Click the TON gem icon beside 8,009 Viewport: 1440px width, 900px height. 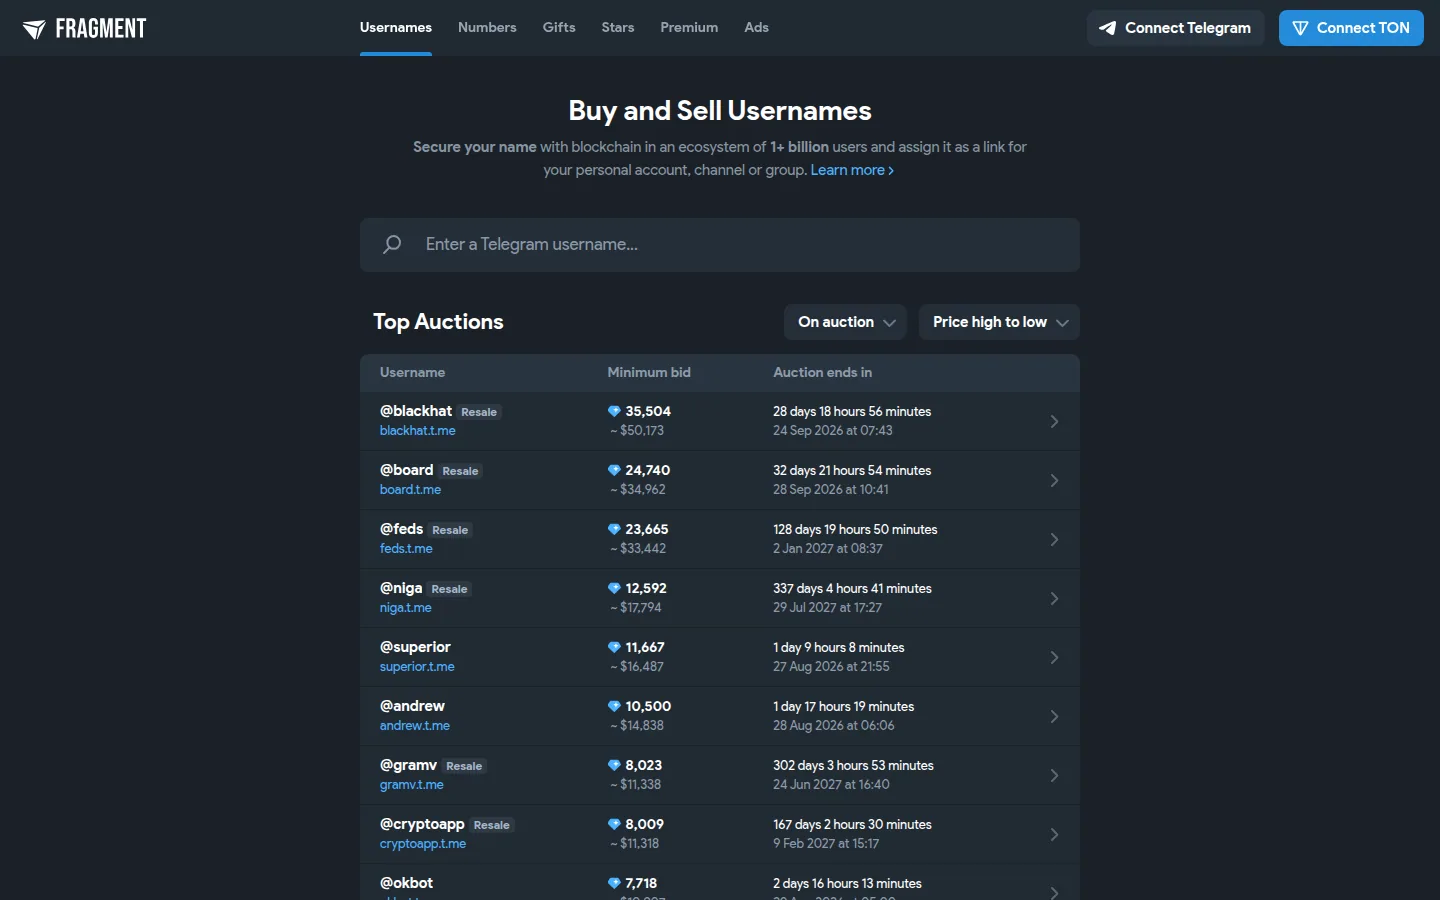(x=614, y=824)
